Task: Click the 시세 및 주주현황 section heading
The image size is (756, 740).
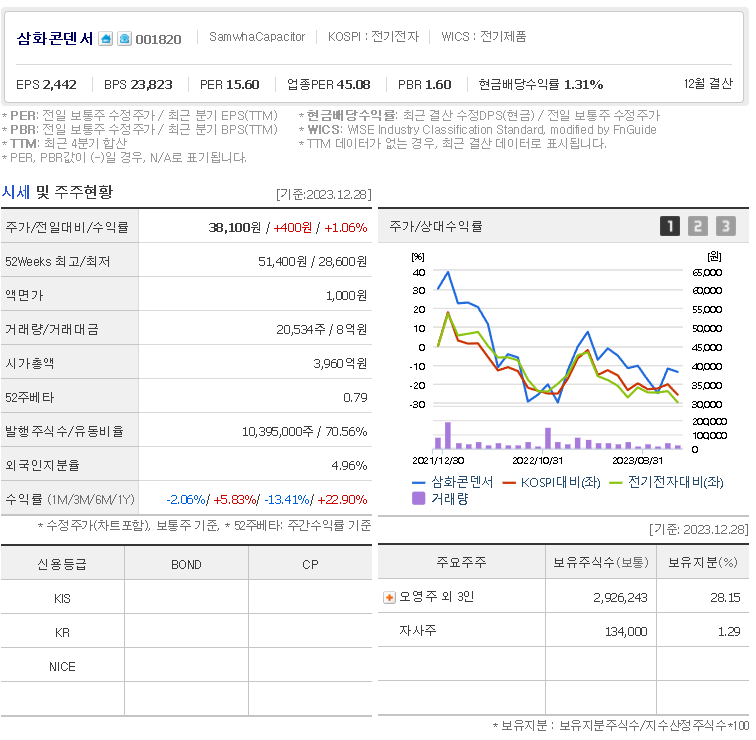Action: 57,192
